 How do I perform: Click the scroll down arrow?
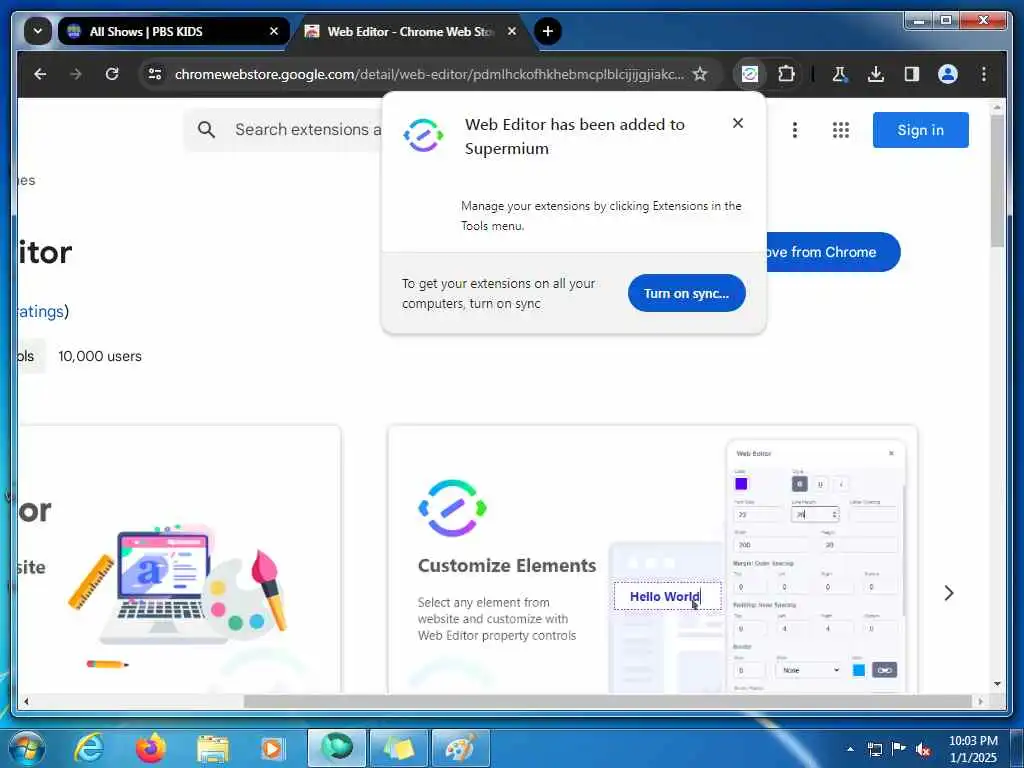(997, 684)
